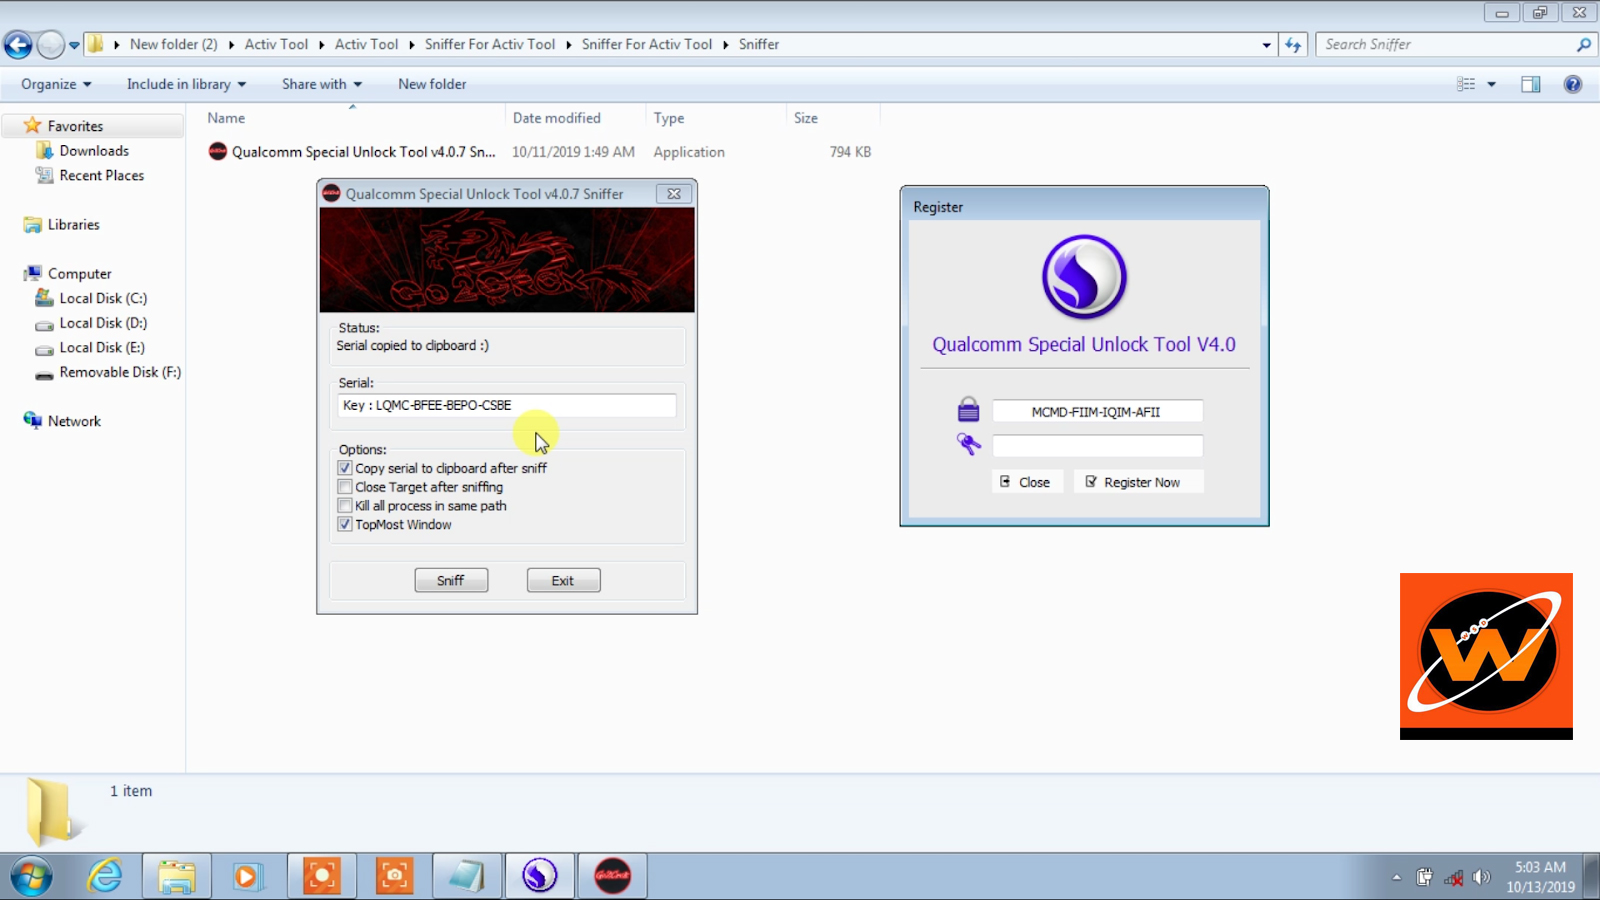
Task: Open the Explorer help icon
Action: tap(1572, 84)
